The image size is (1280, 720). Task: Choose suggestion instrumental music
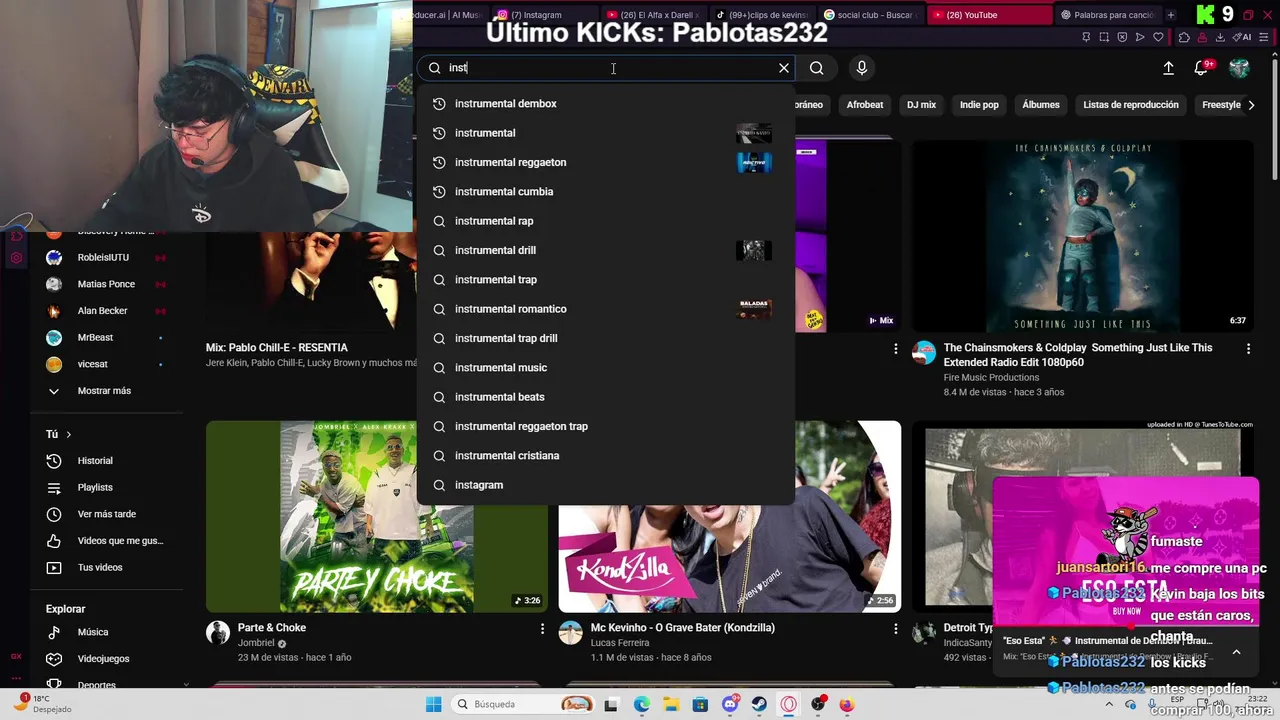pyautogui.click(x=605, y=367)
